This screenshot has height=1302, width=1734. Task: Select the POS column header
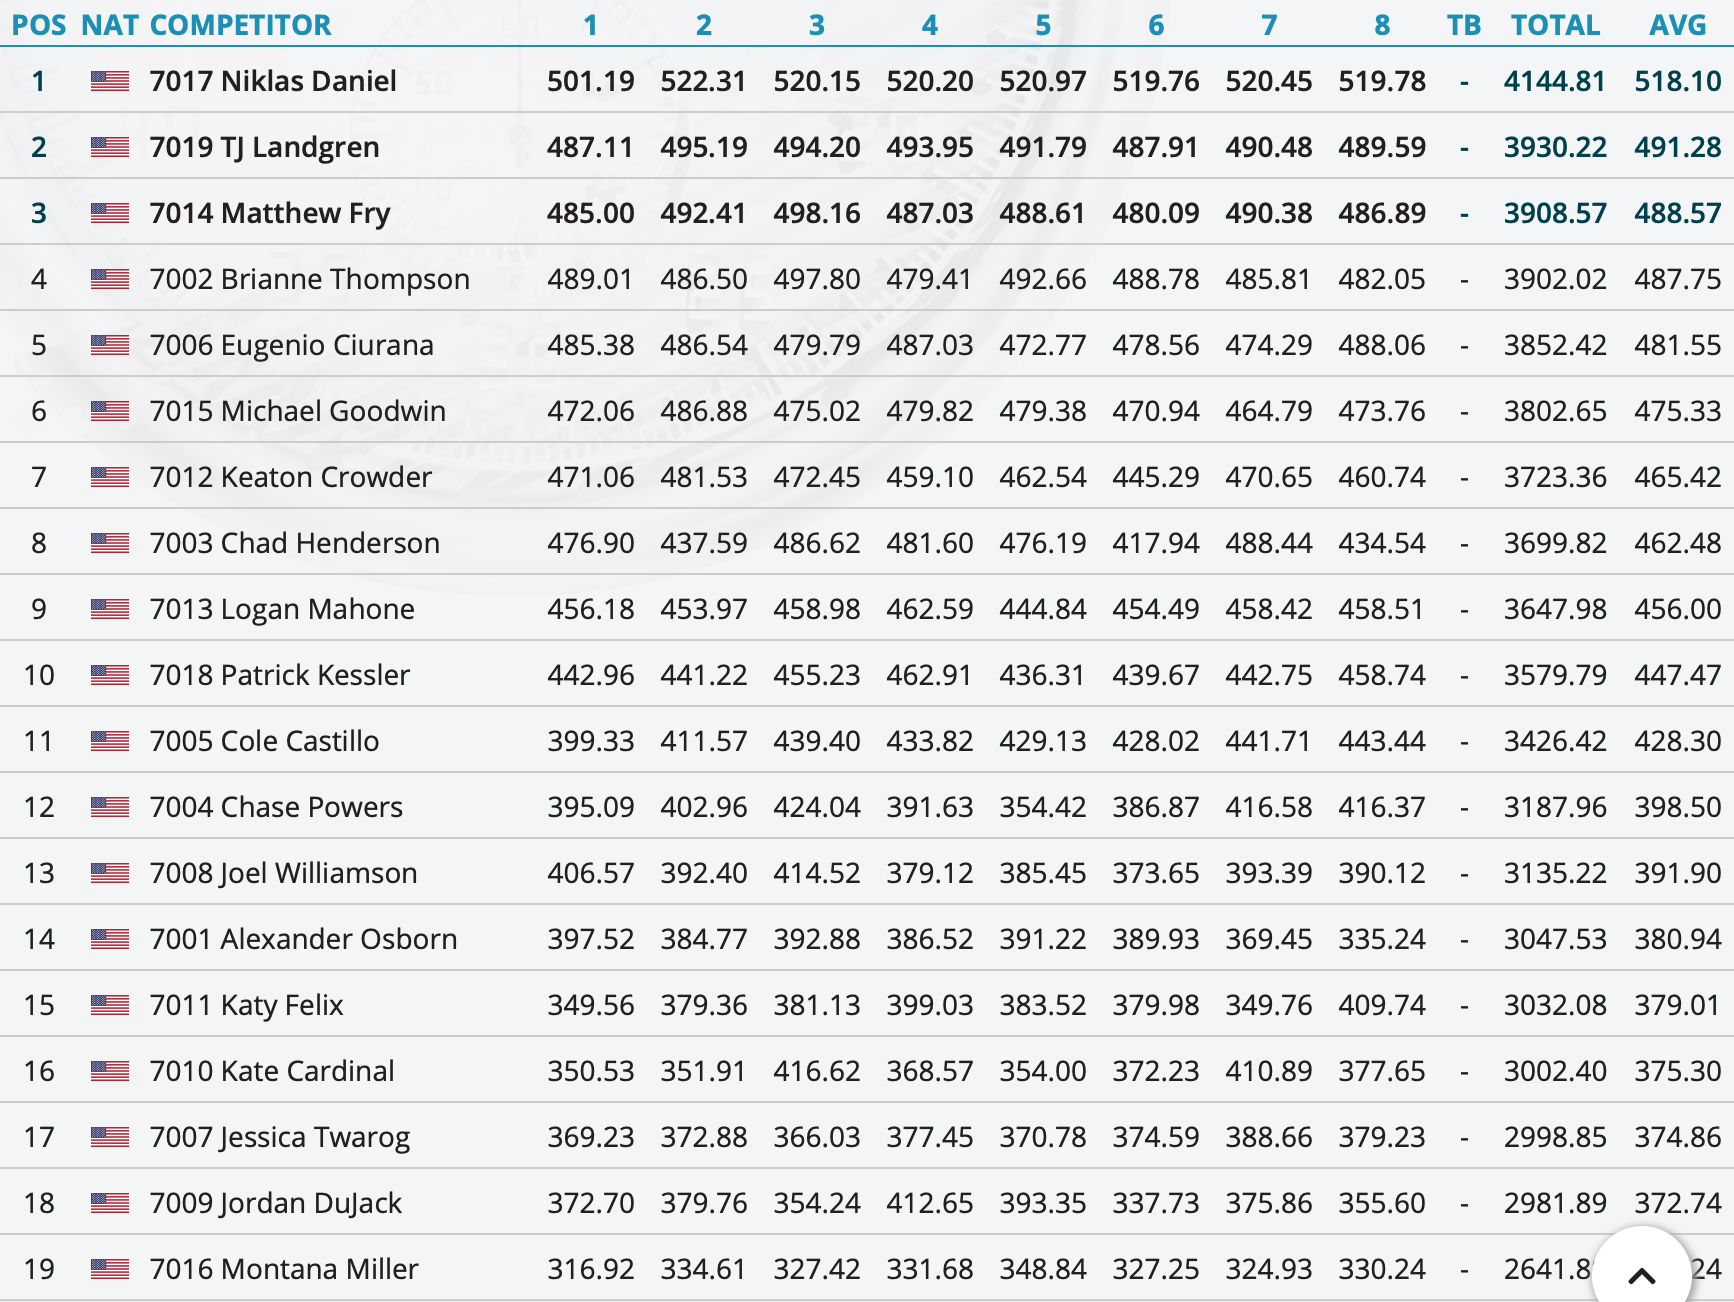39,25
